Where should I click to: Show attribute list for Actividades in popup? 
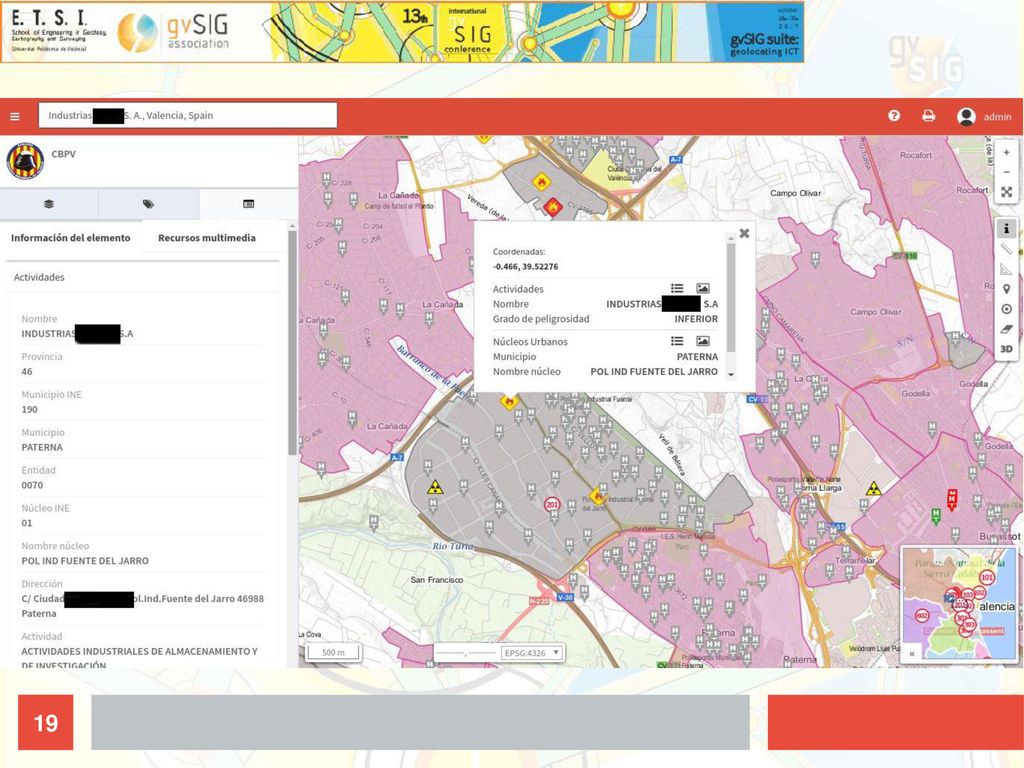click(677, 288)
